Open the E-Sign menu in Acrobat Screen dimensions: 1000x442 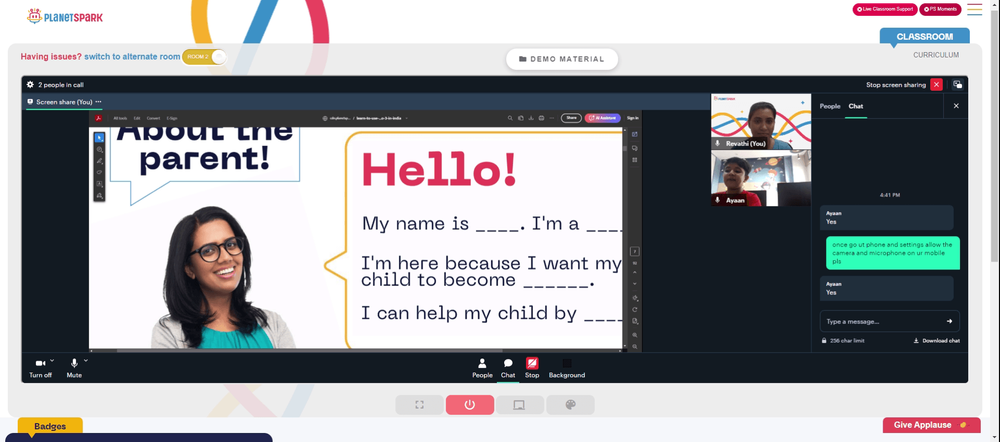pos(172,118)
